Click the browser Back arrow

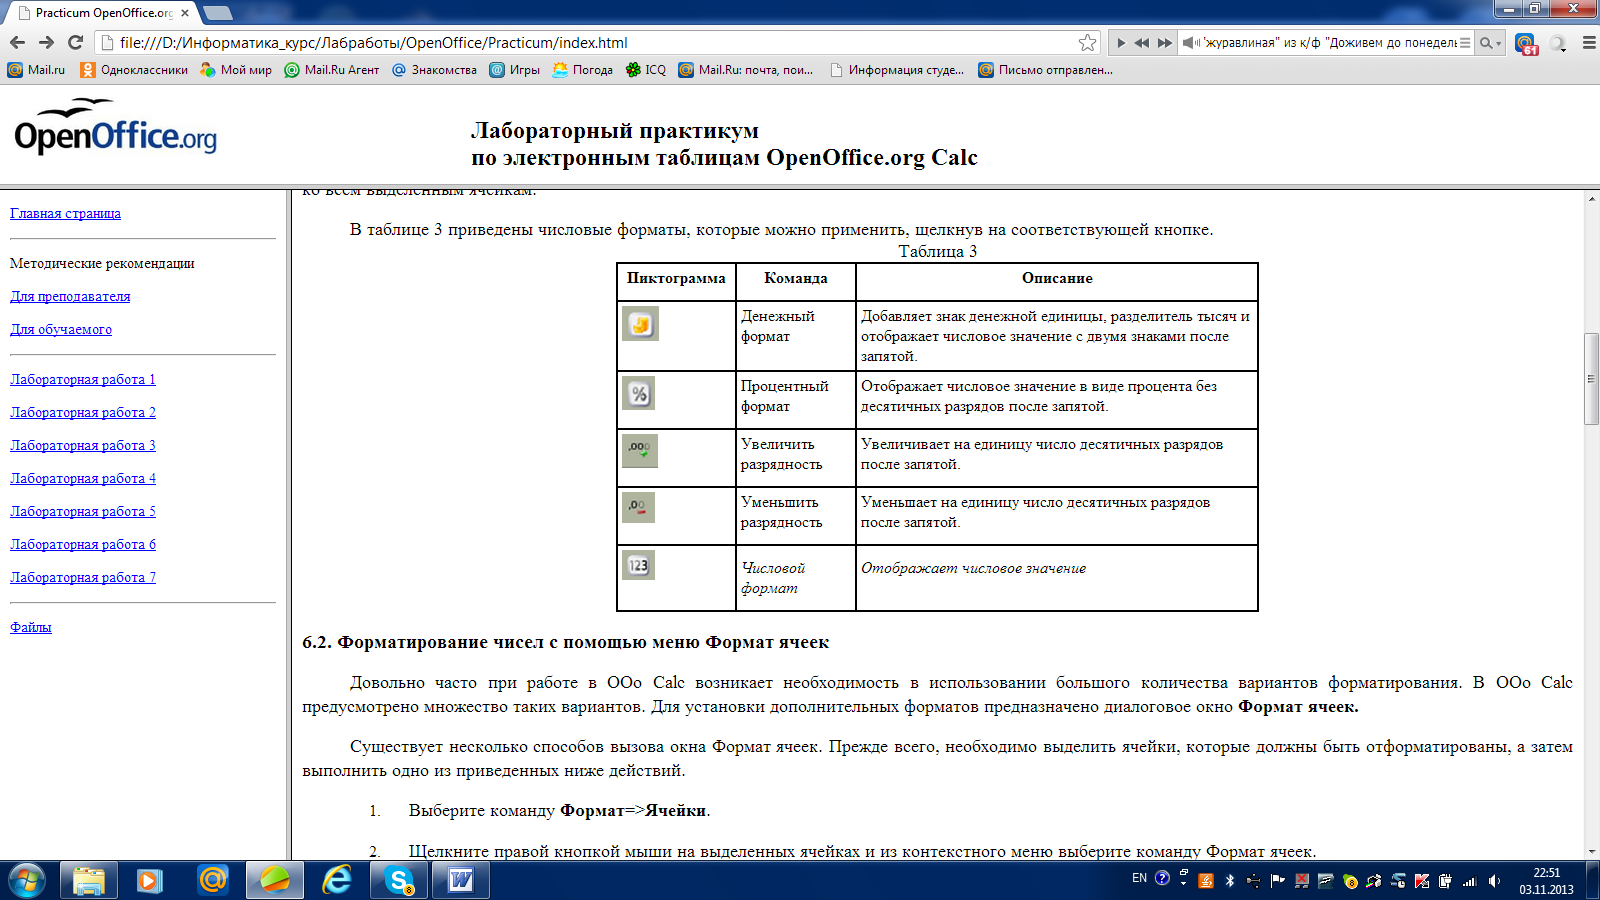point(17,42)
